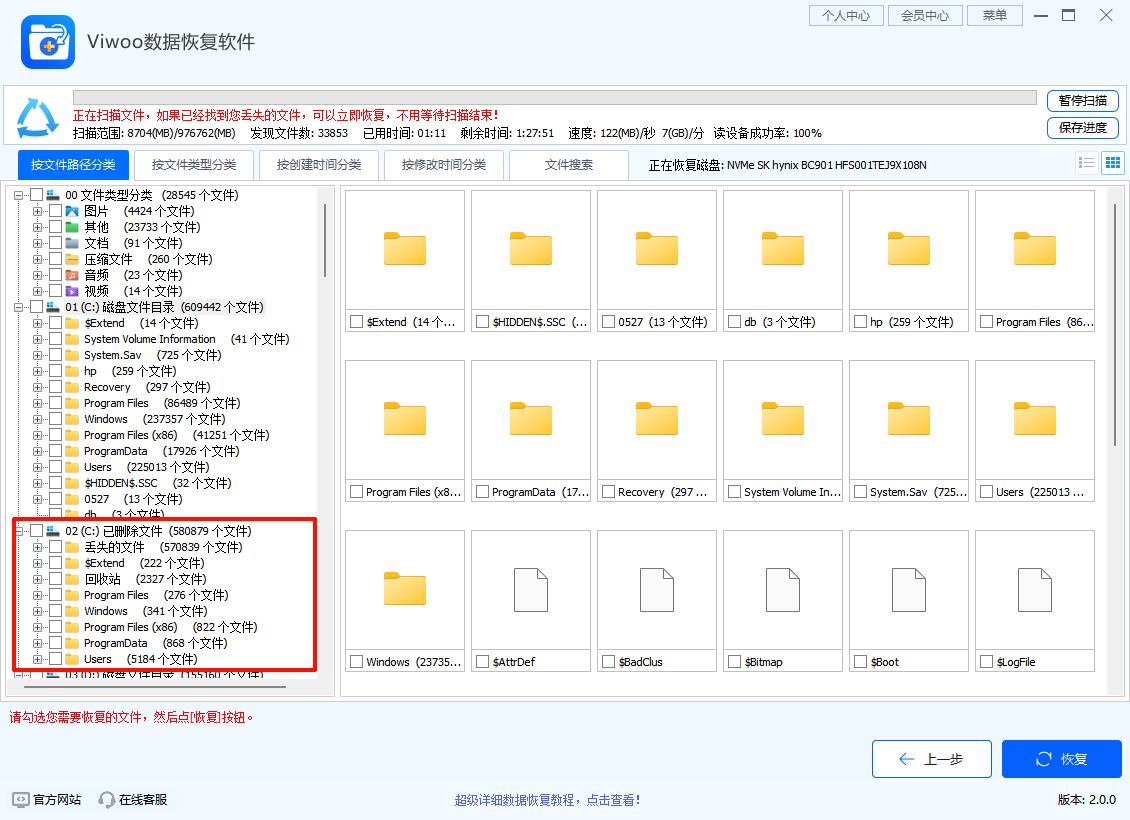Switch to list view display mode
This screenshot has width=1130, height=820.
[x=1087, y=162]
